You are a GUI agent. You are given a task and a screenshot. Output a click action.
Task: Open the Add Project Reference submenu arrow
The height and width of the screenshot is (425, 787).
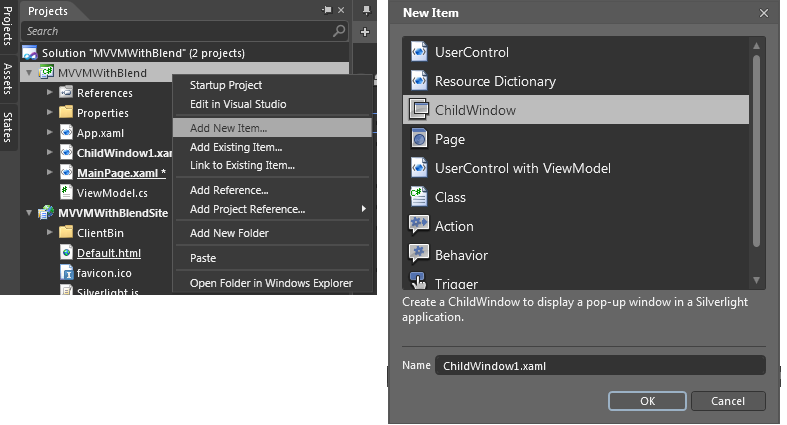tap(364, 209)
